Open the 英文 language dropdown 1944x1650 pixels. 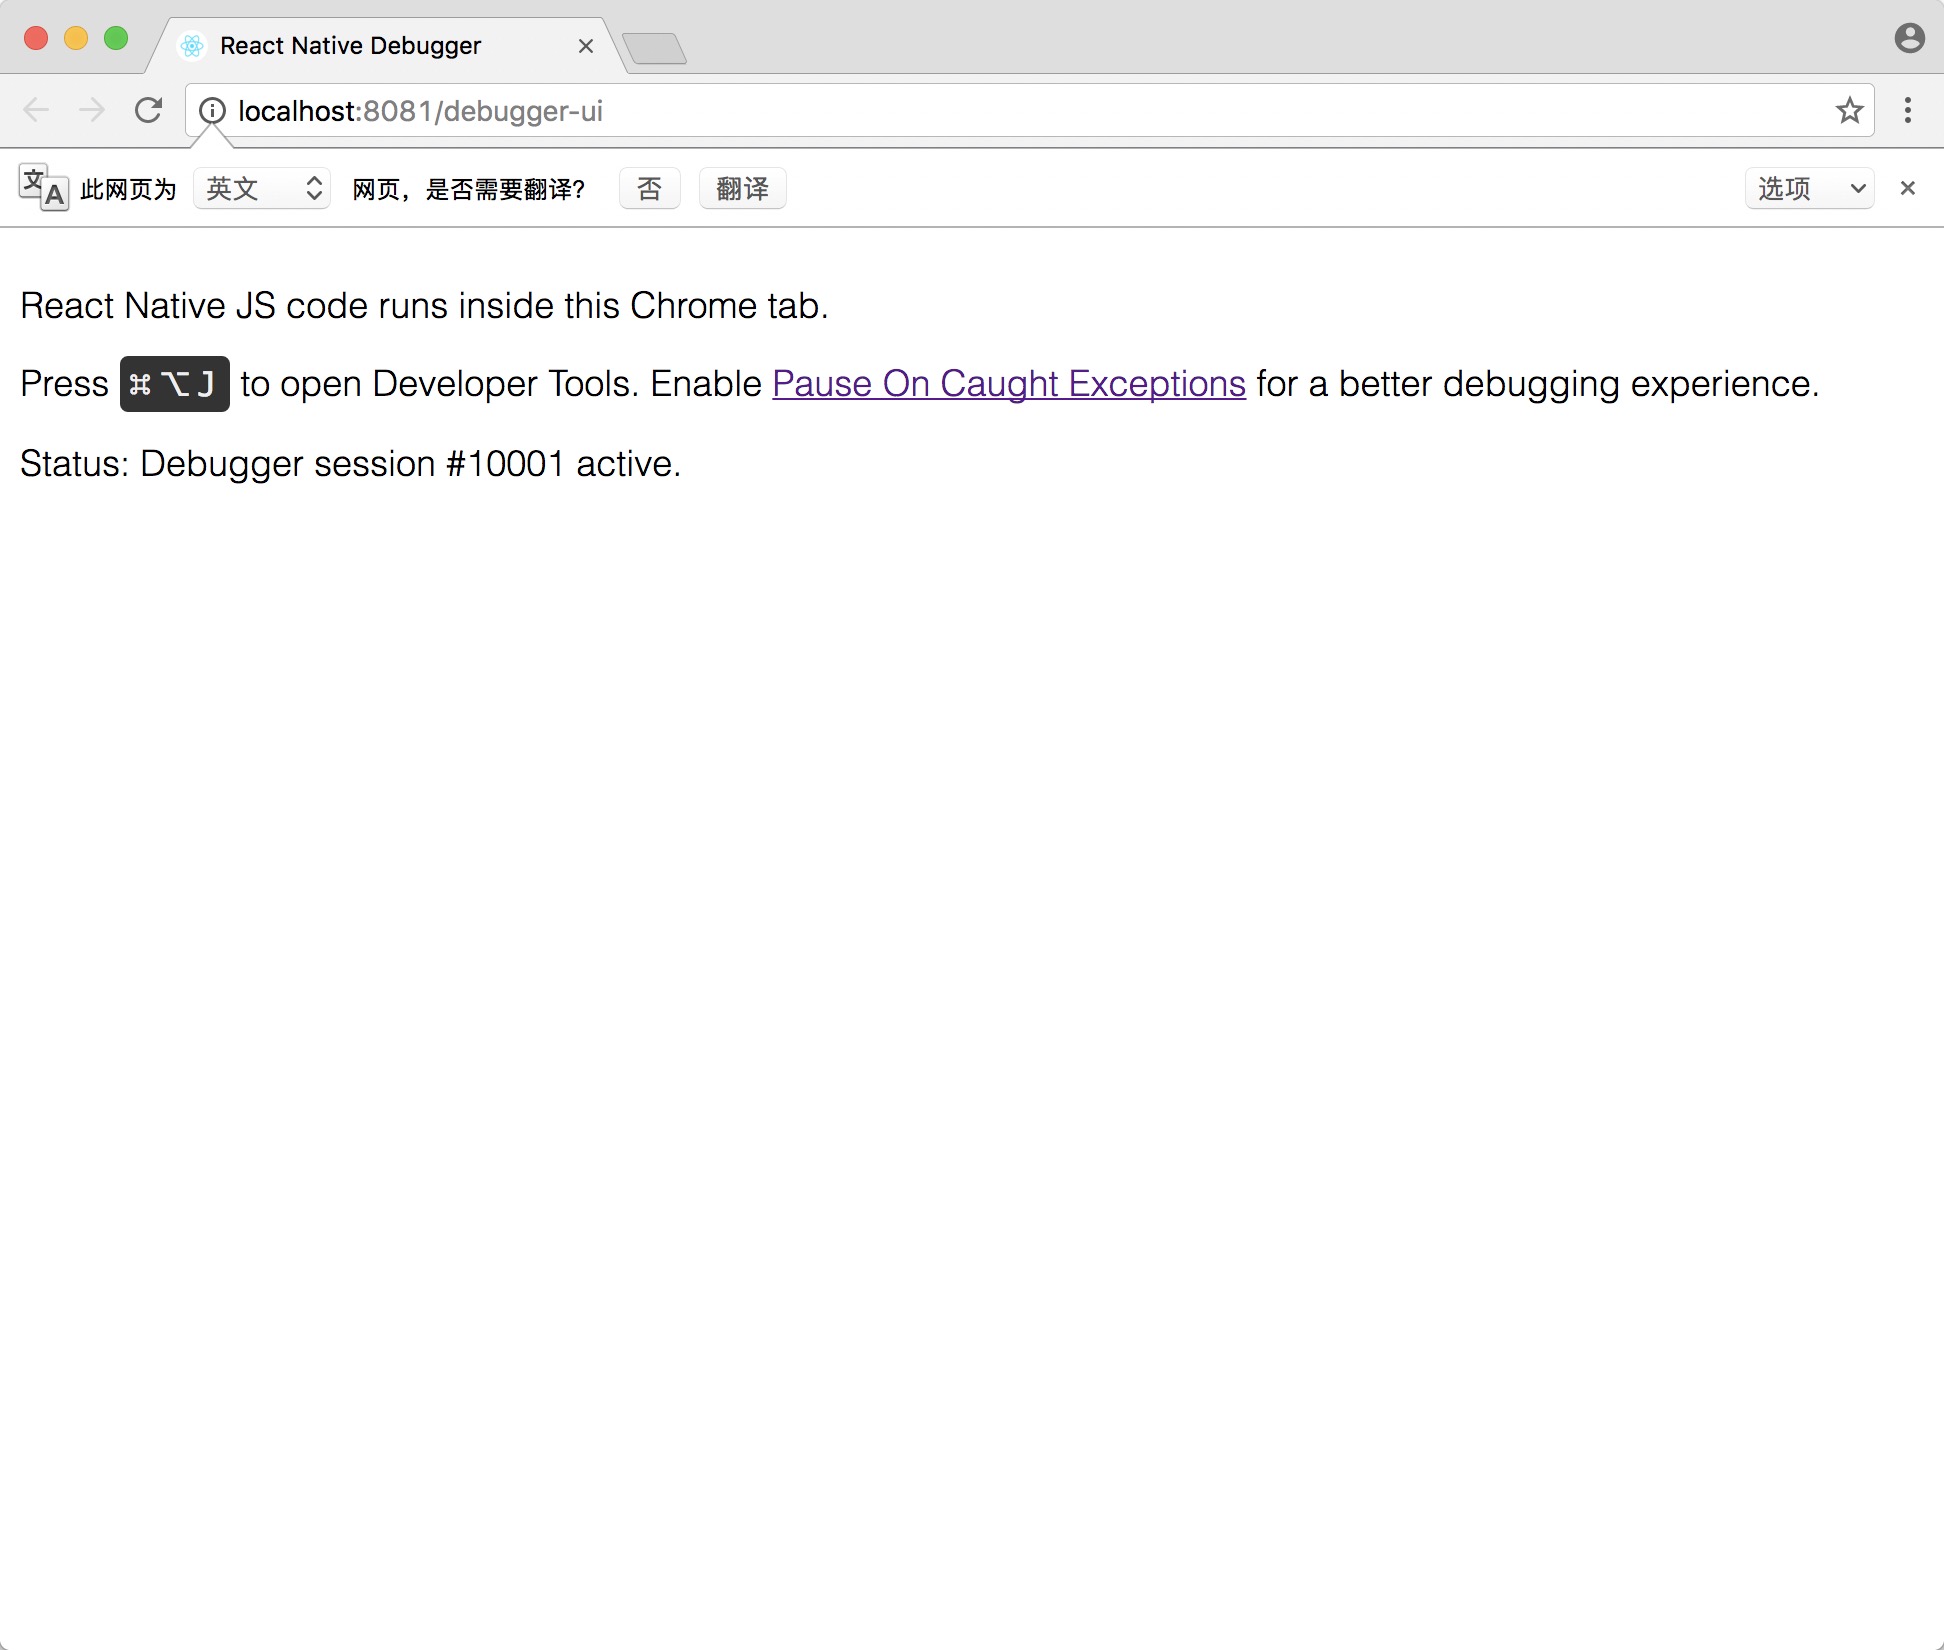click(x=262, y=188)
